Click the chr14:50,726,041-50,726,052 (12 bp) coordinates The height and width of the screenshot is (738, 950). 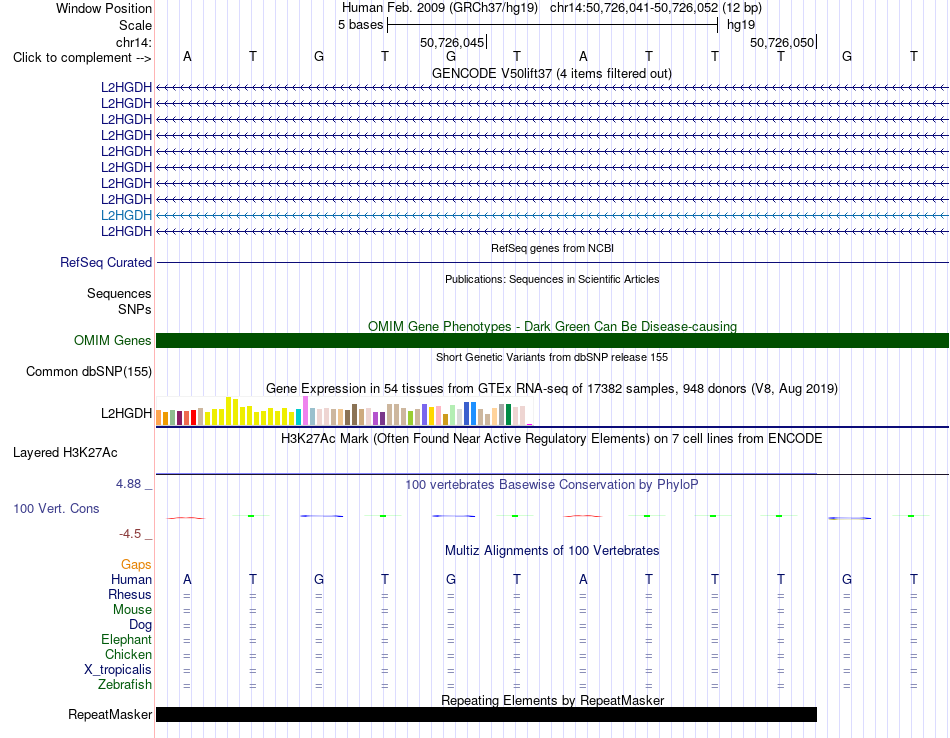tap(656, 8)
